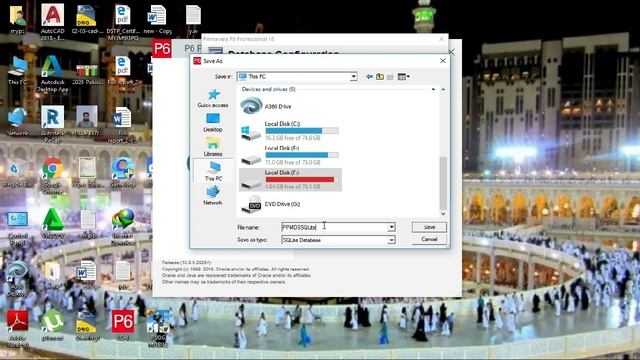Open the File name dropdown arrow
The height and width of the screenshot is (360, 640).
tap(391, 227)
